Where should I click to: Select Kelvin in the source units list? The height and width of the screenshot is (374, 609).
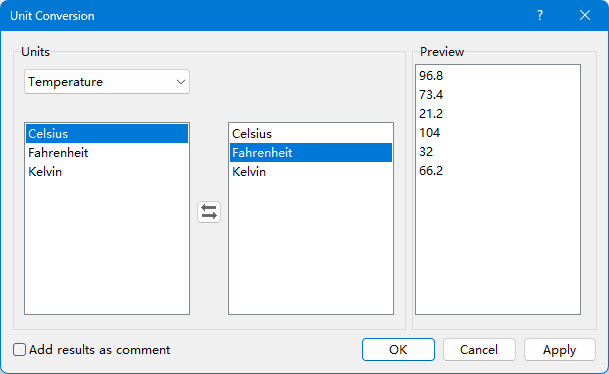107,172
